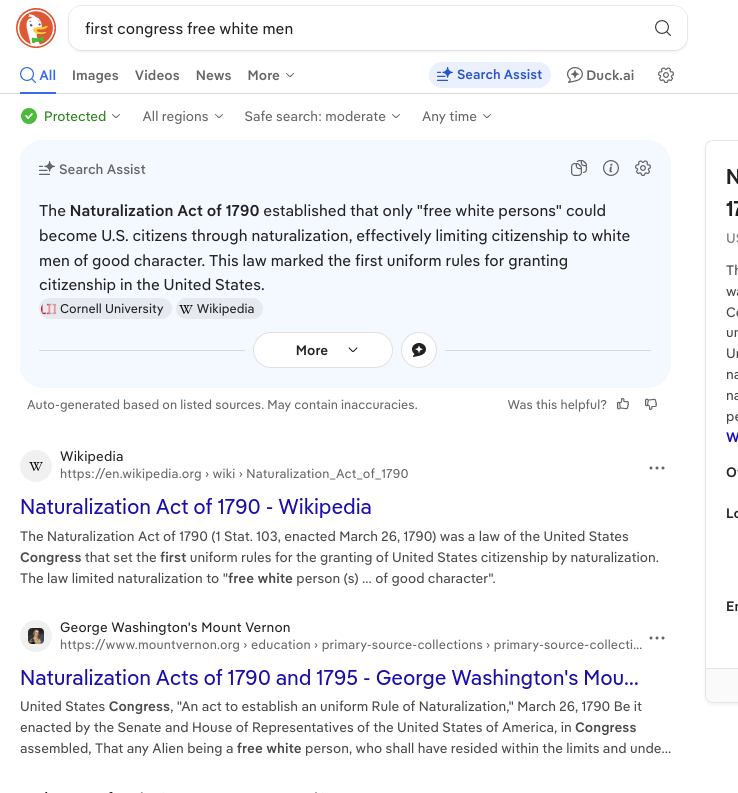The width and height of the screenshot is (738, 793).
Task: Click the DuckDuckGo logo
Action: click(36, 28)
